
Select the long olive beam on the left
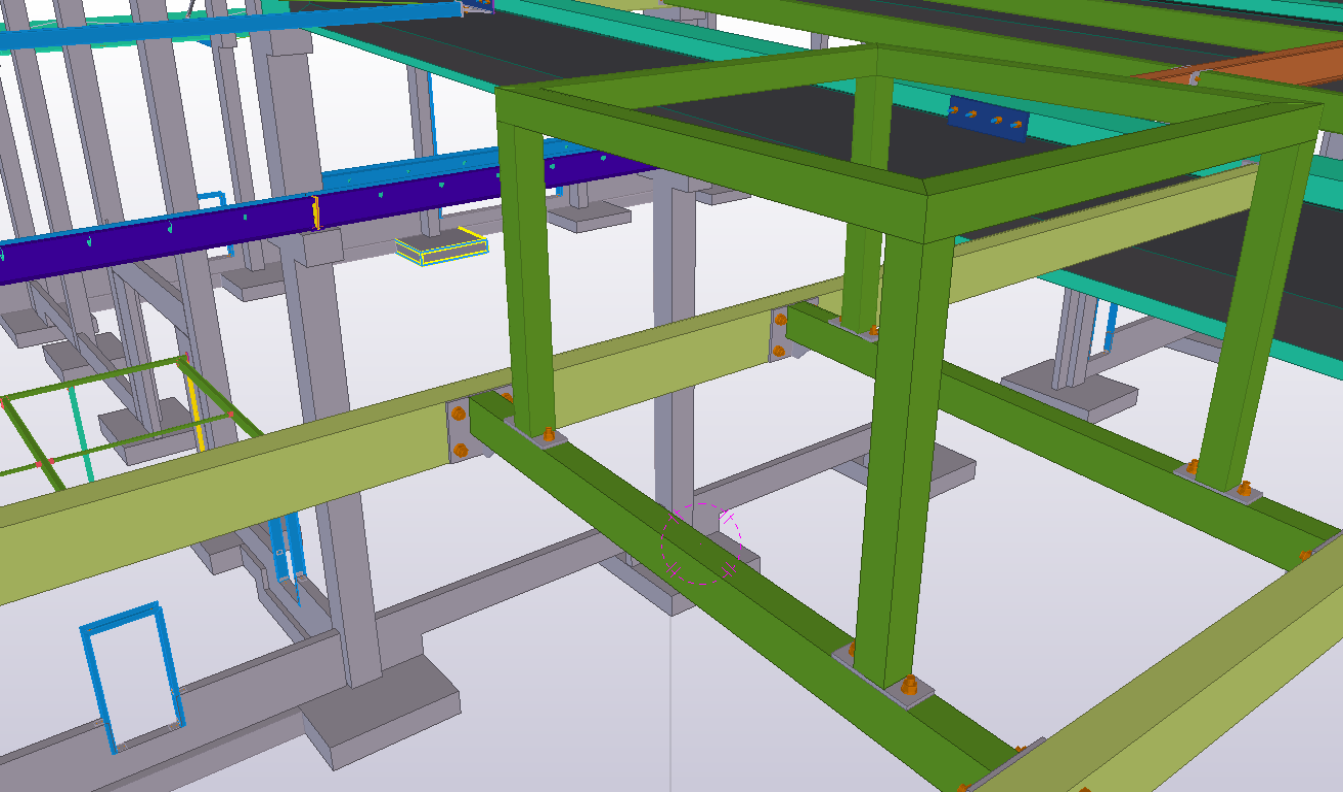click(220, 480)
